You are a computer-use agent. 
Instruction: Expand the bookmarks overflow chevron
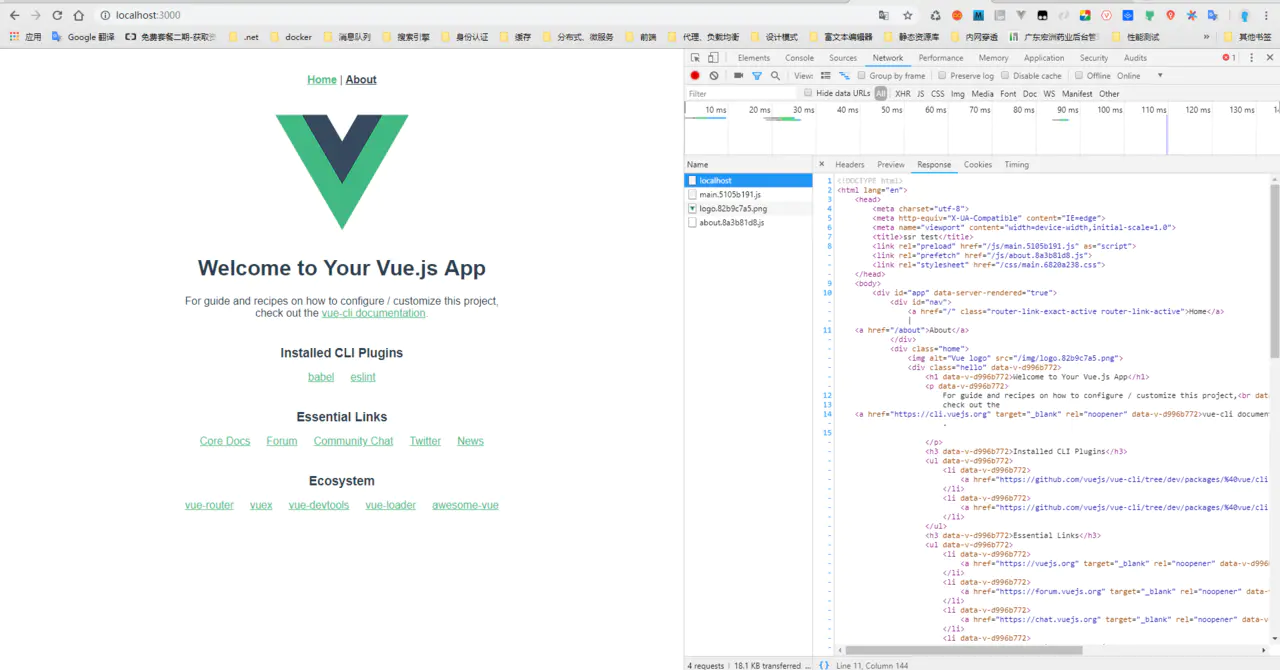1207,37
